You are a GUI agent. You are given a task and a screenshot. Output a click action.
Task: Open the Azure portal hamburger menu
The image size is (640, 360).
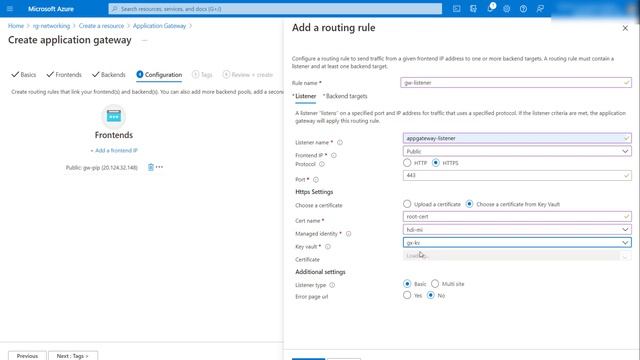point(10,9)
